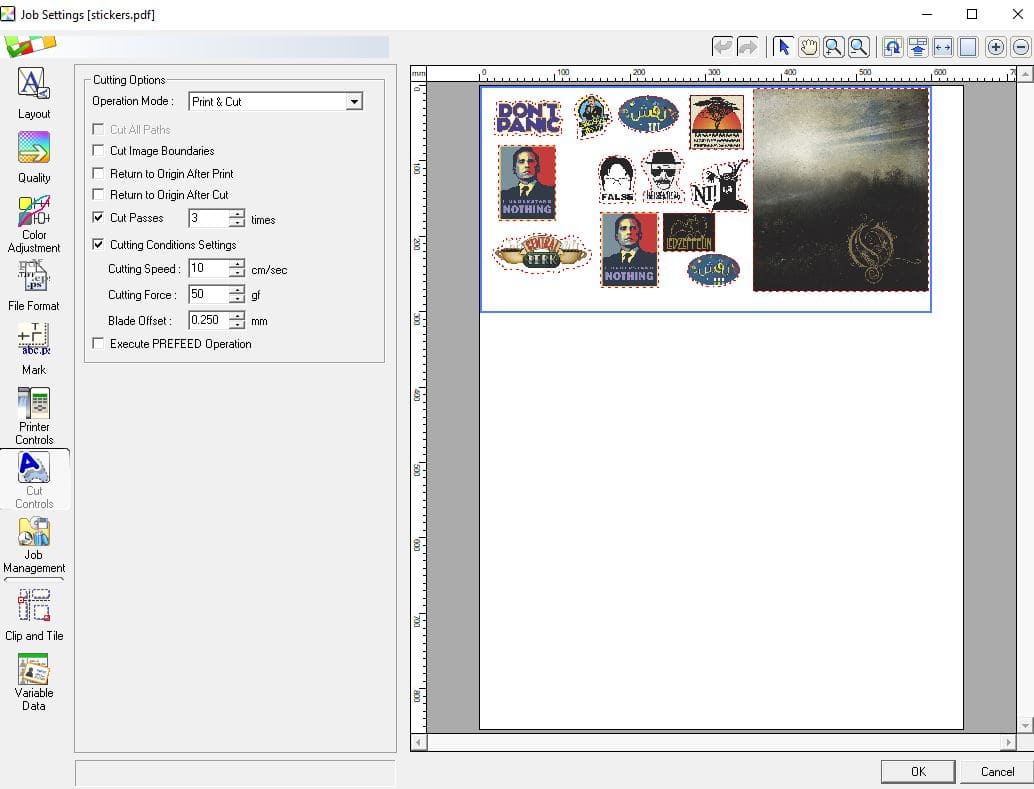The width and height of the screenshot is (1034, 789).
Task: Click the fit width arrows icon
Action: pos(943,47)
